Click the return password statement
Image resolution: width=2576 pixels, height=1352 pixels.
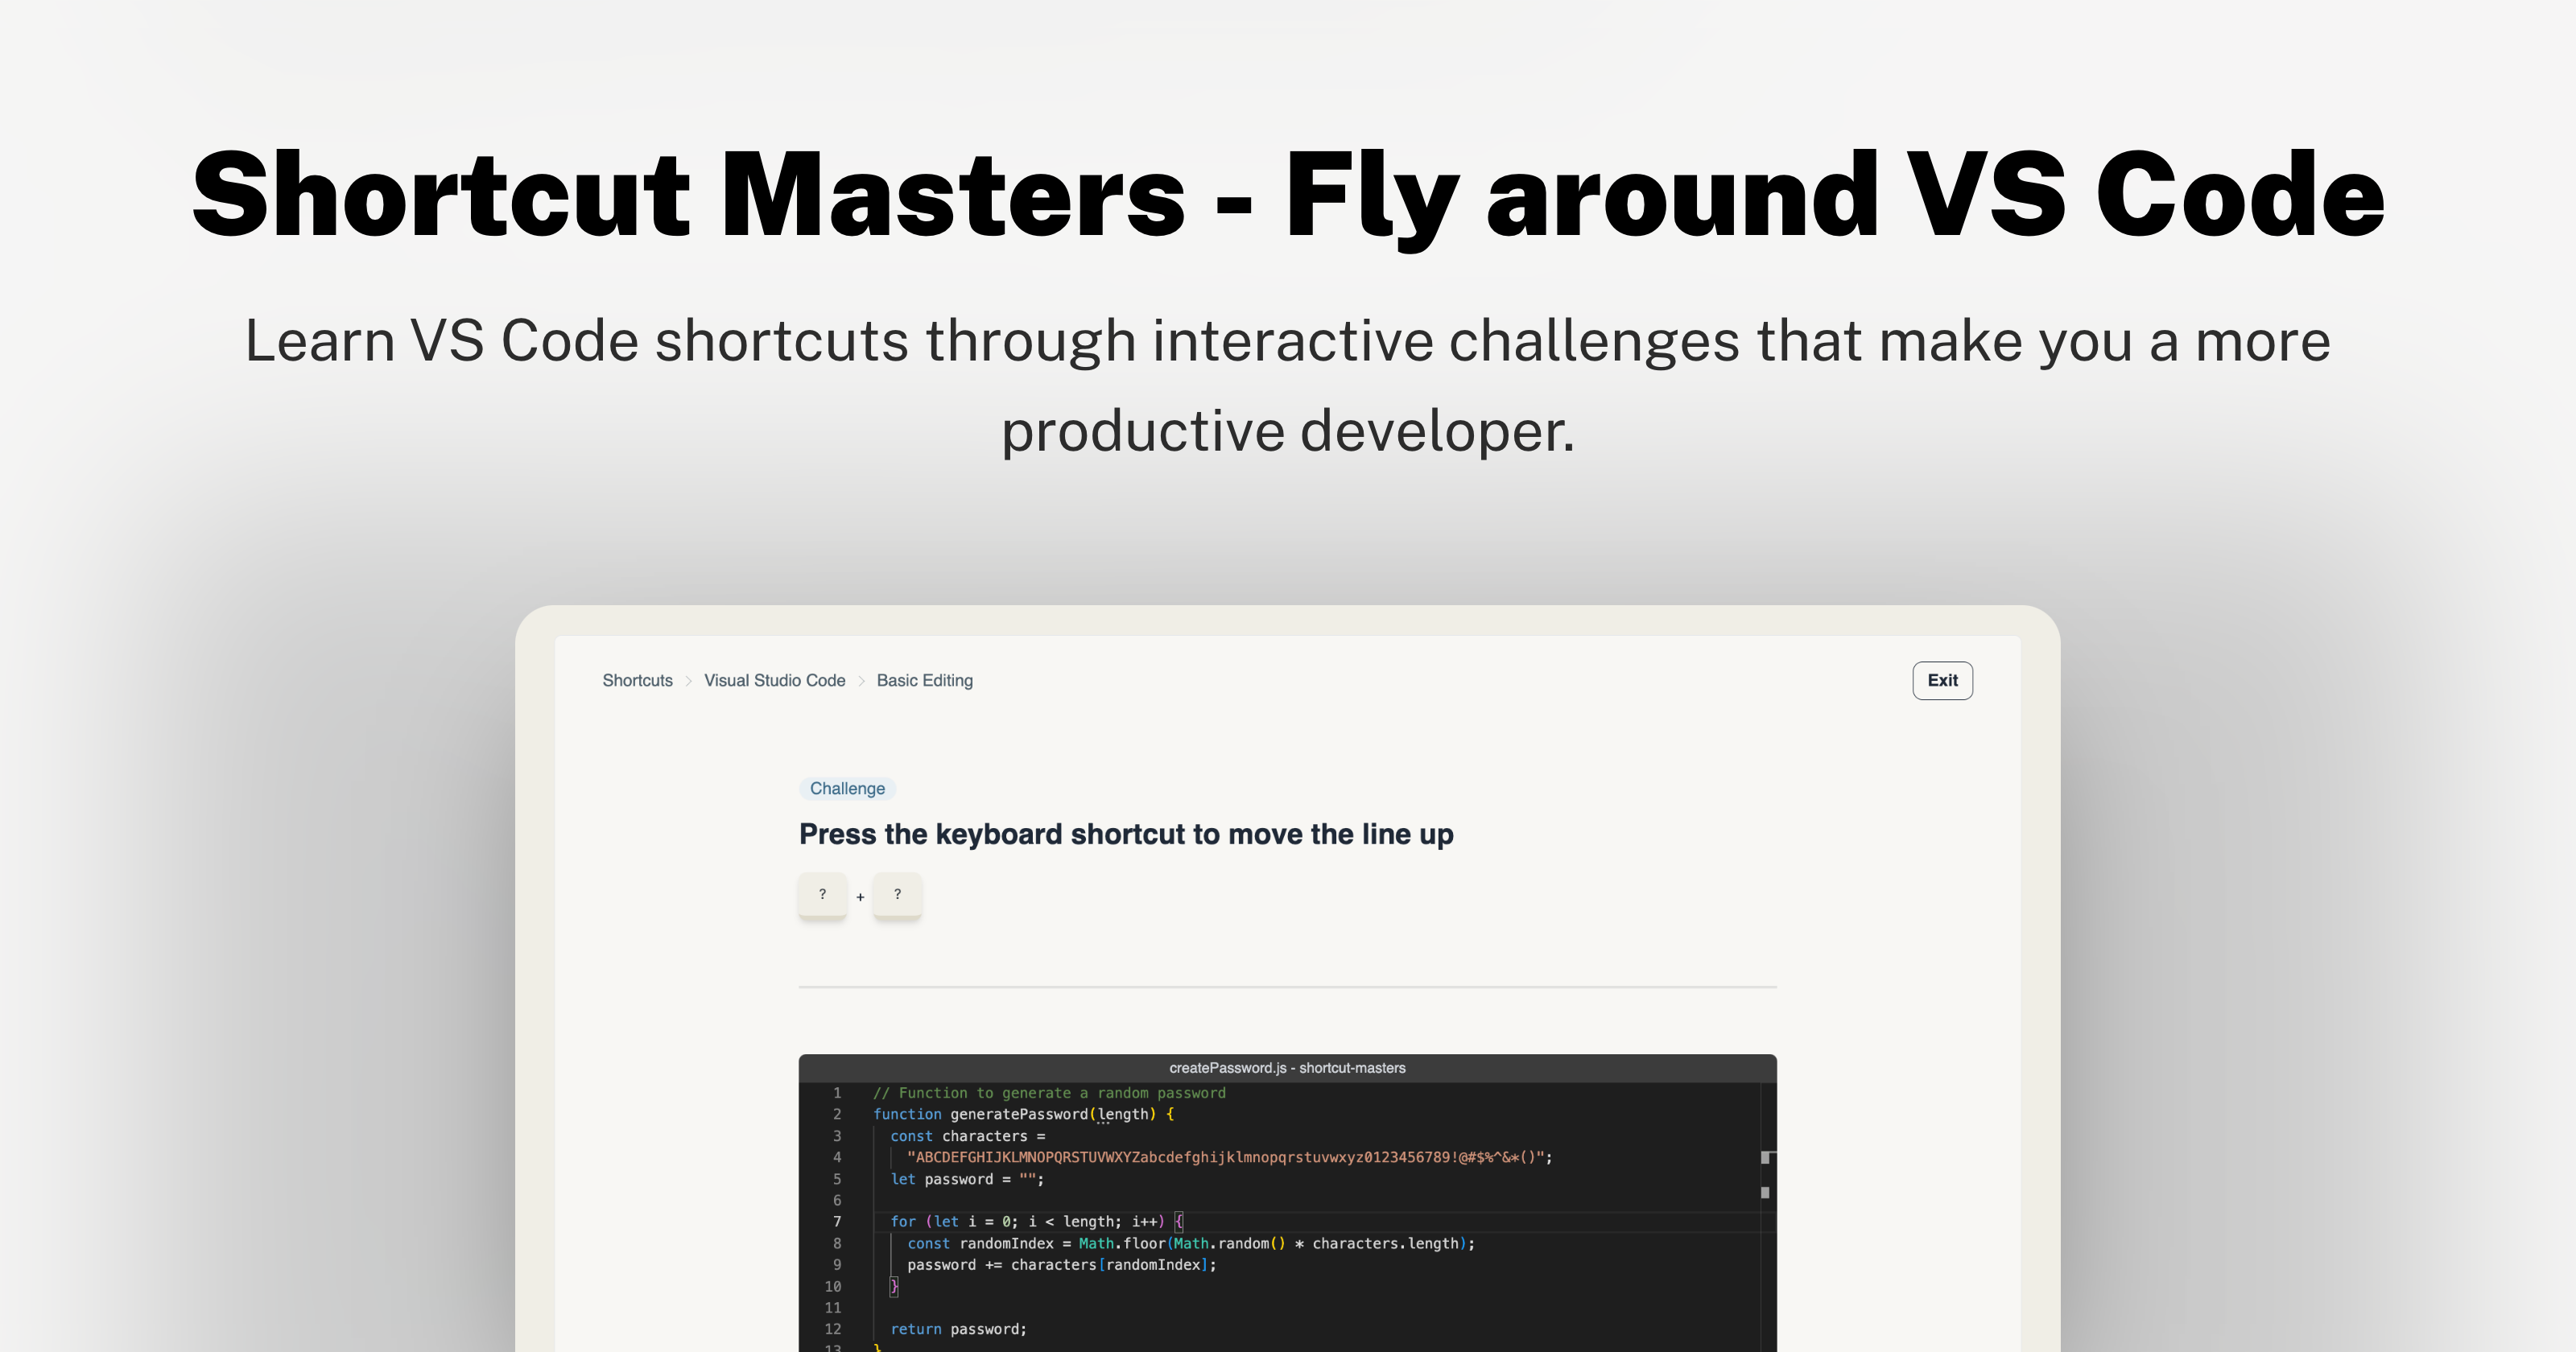pos(958,1328)
